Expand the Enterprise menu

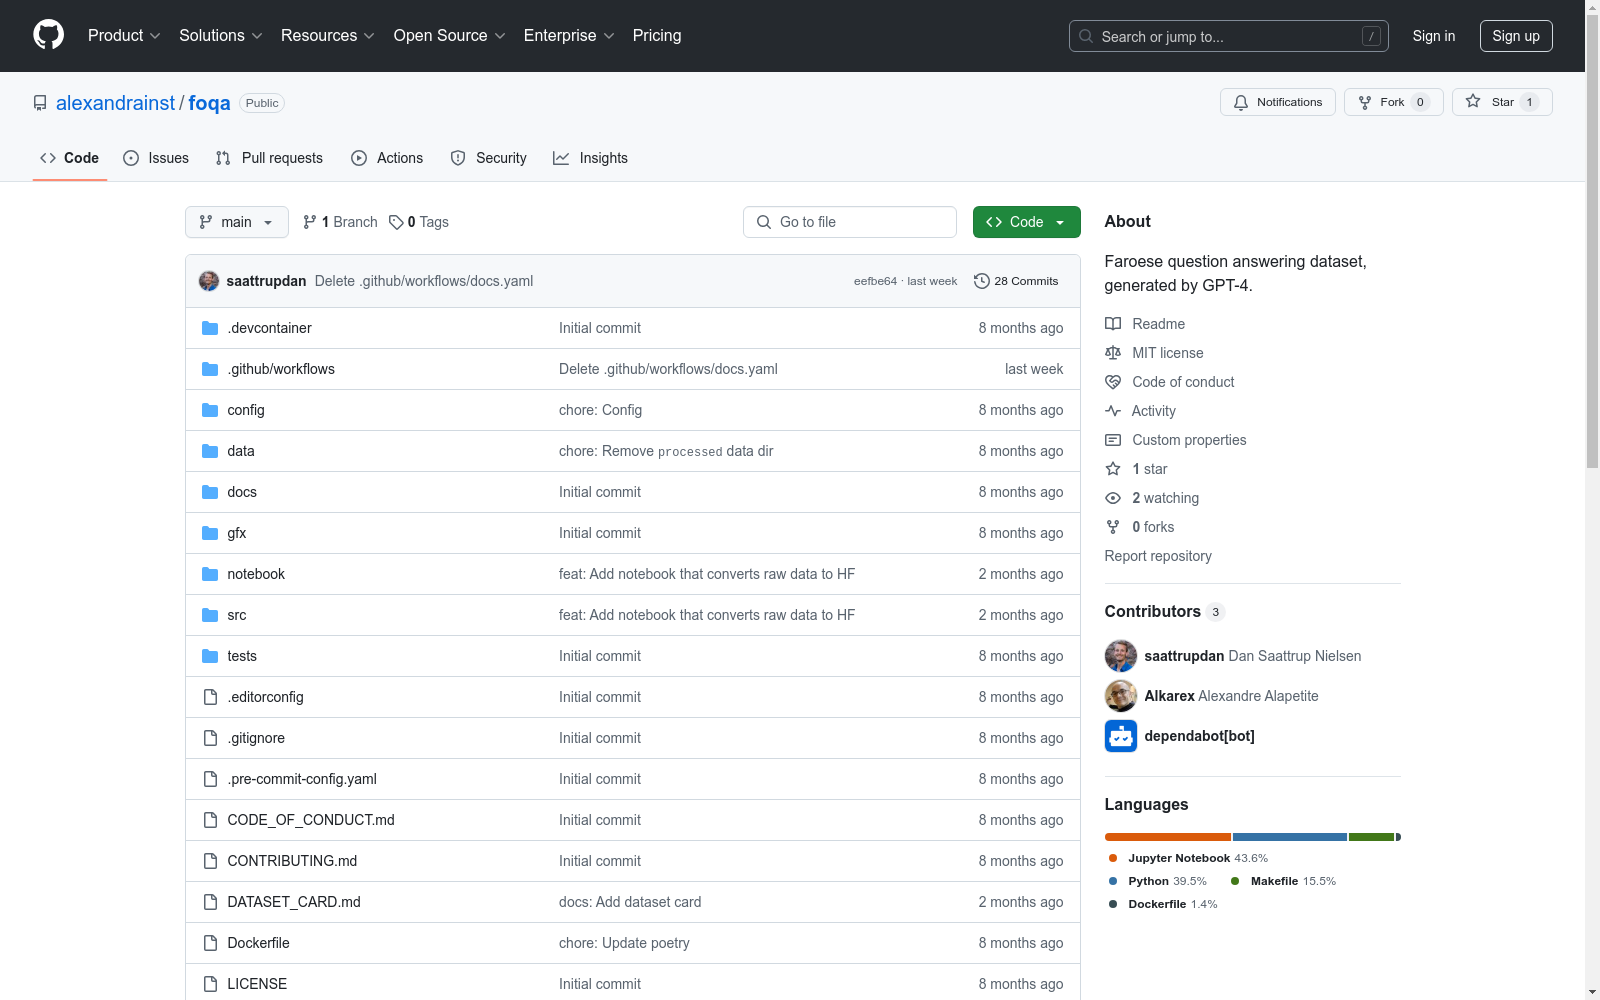569,36
